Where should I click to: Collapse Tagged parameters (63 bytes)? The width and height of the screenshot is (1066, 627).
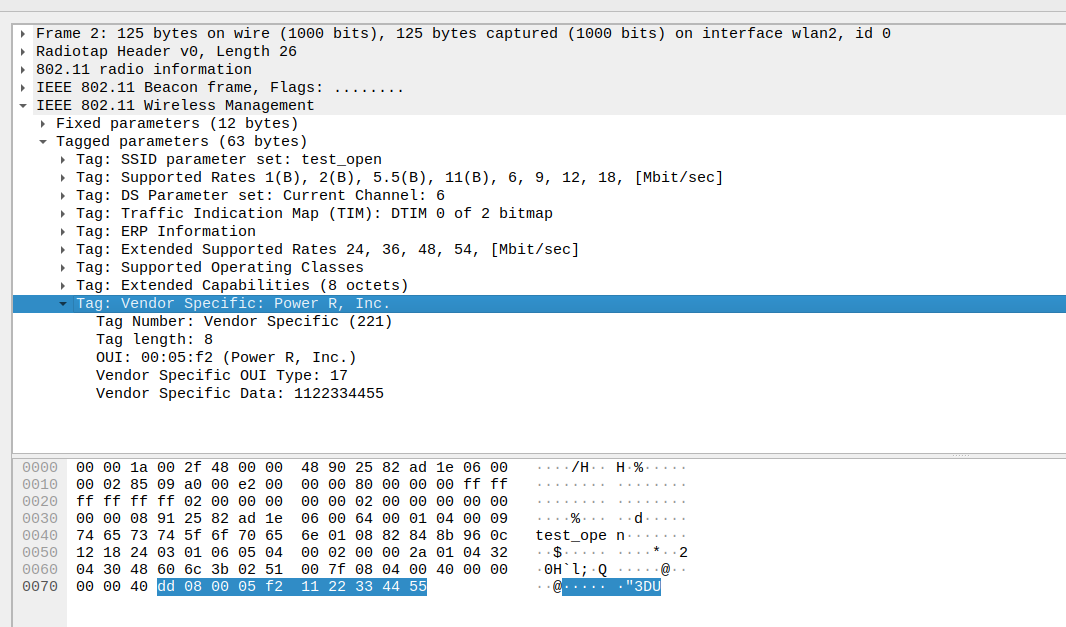pyautogui.click(x=43, y=142)
